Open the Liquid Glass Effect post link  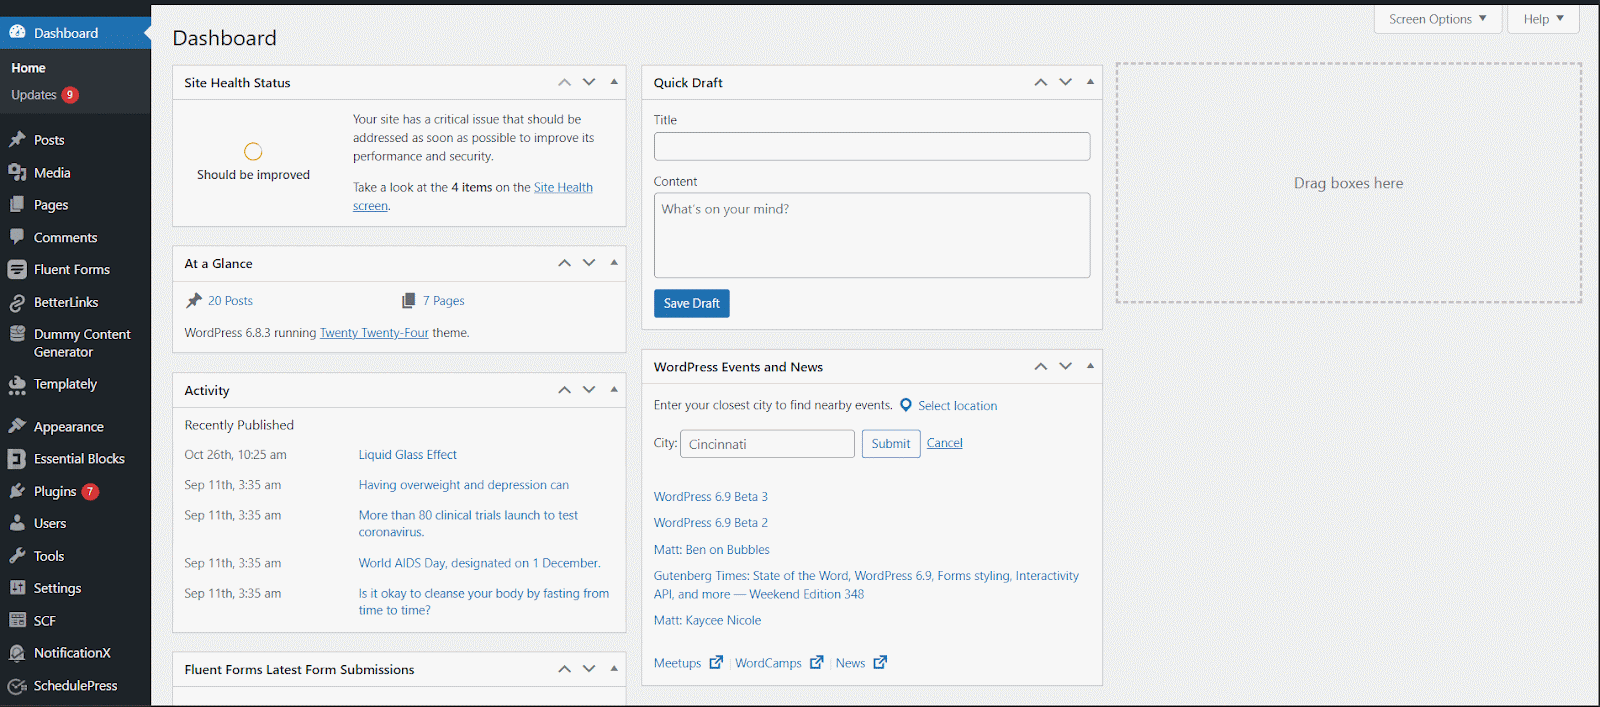coord(407,455)
